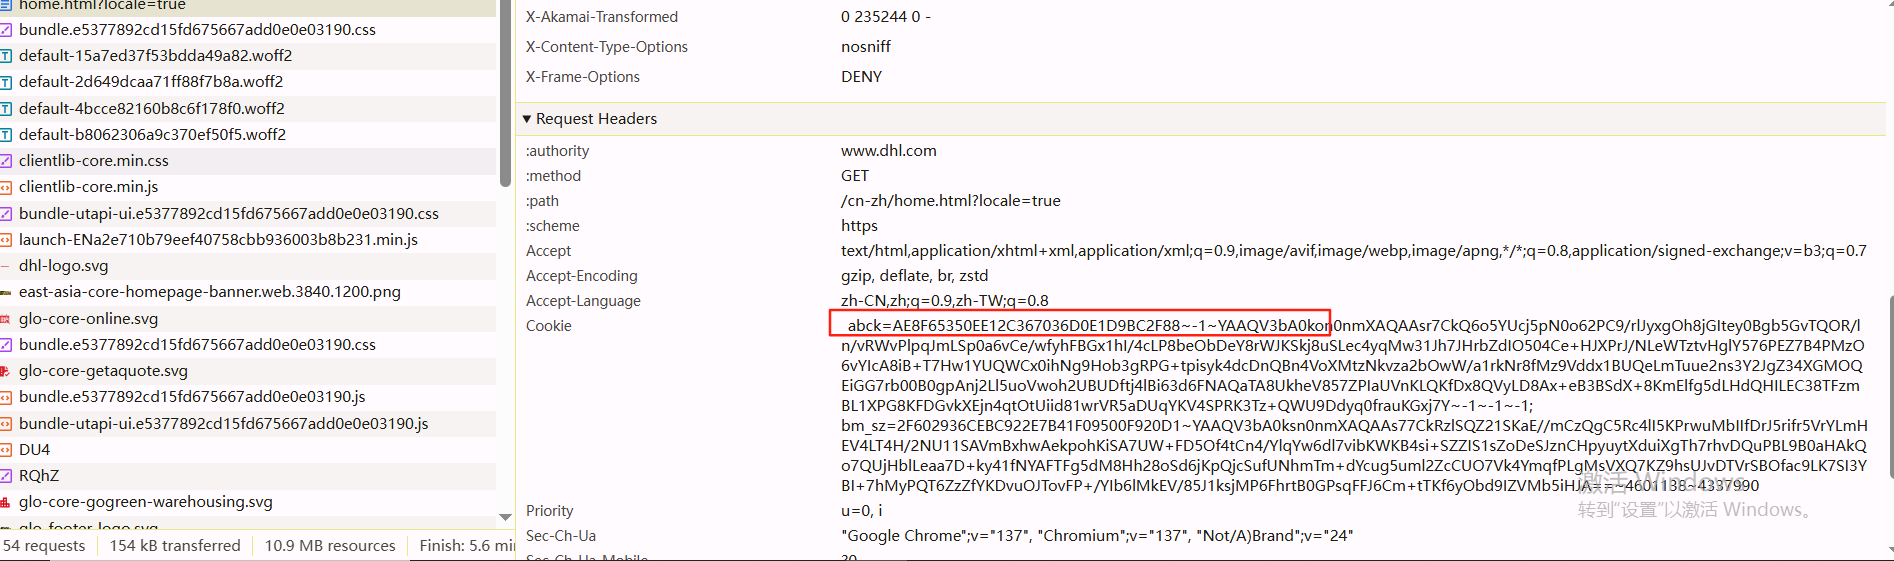
Task: Click 54 requests in the status bar
Action: (44, 546)
